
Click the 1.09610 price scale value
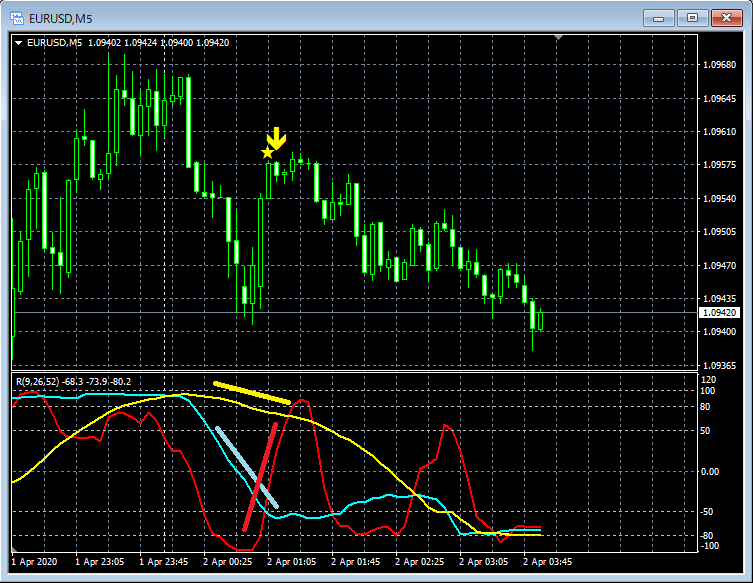click(719, 132)
